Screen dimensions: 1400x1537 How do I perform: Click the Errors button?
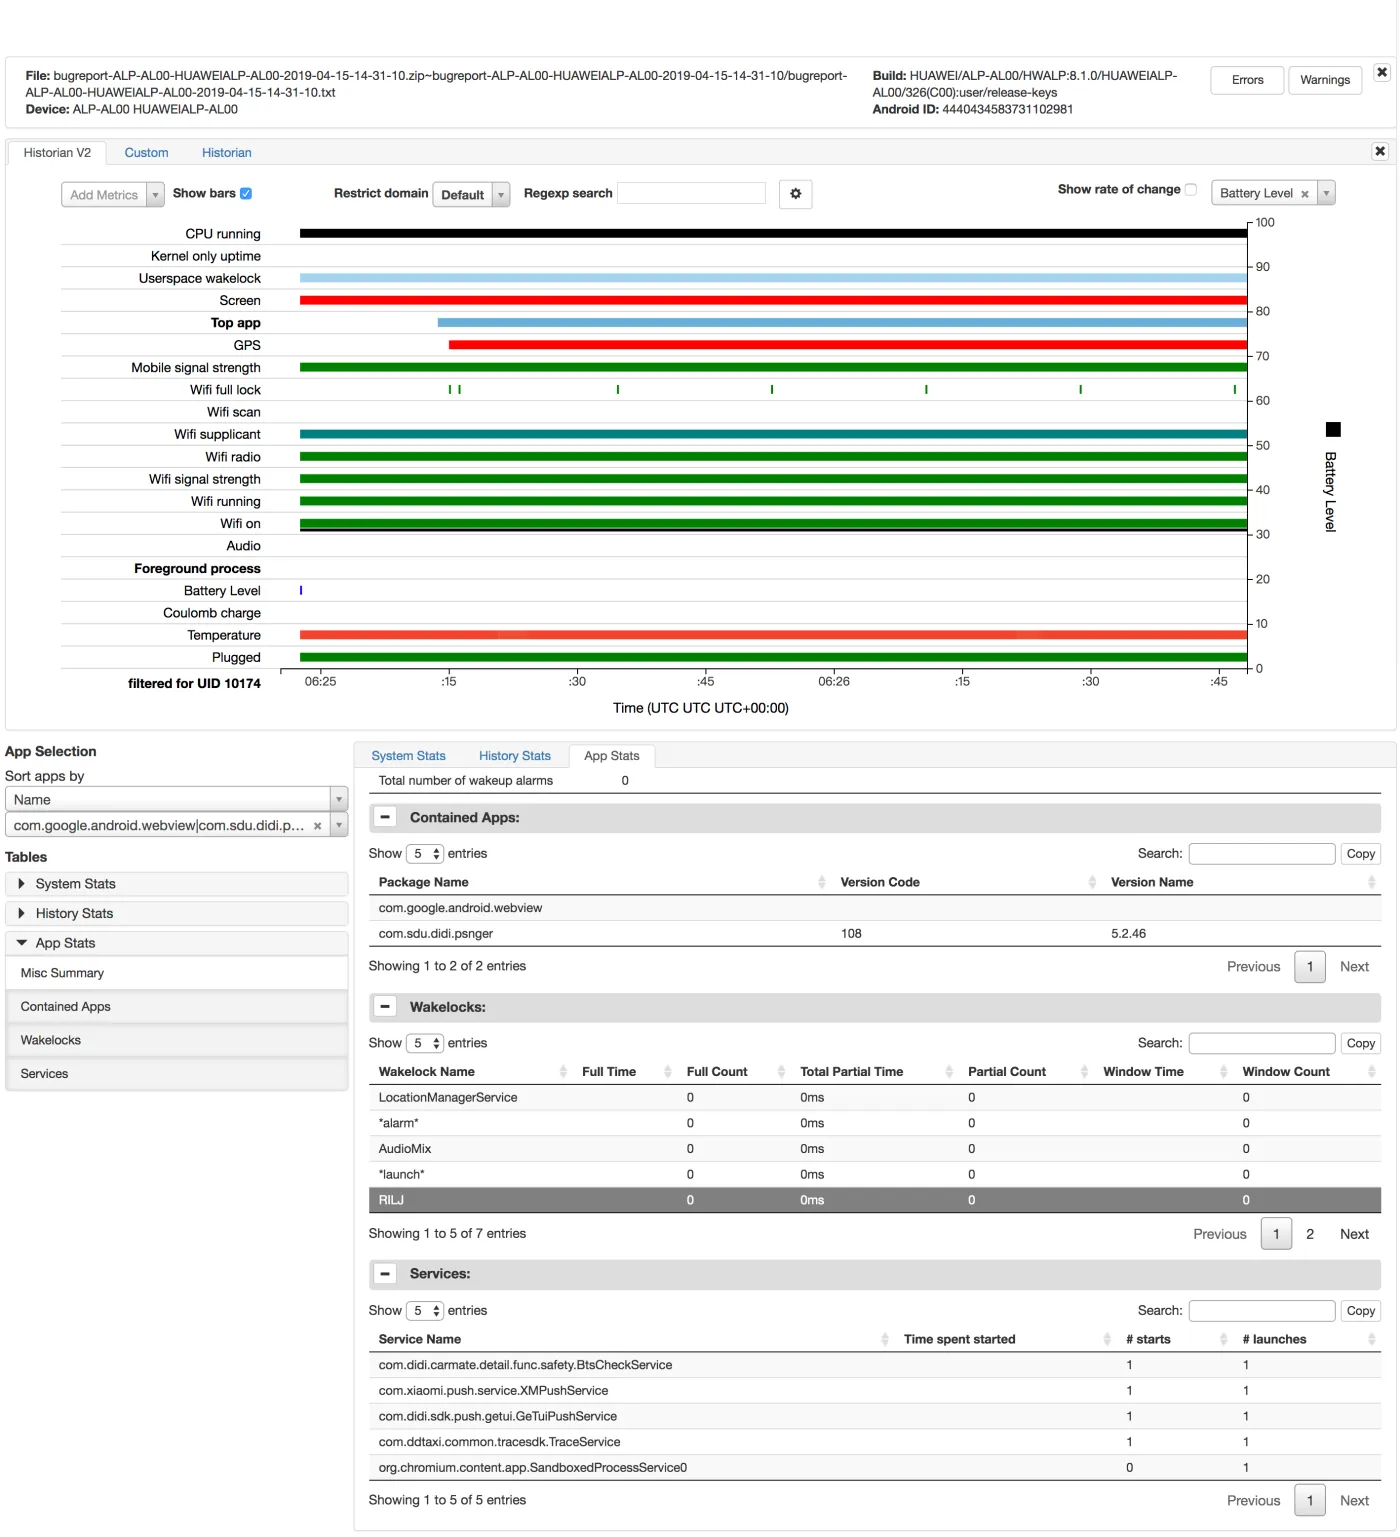coord(1247,80)
